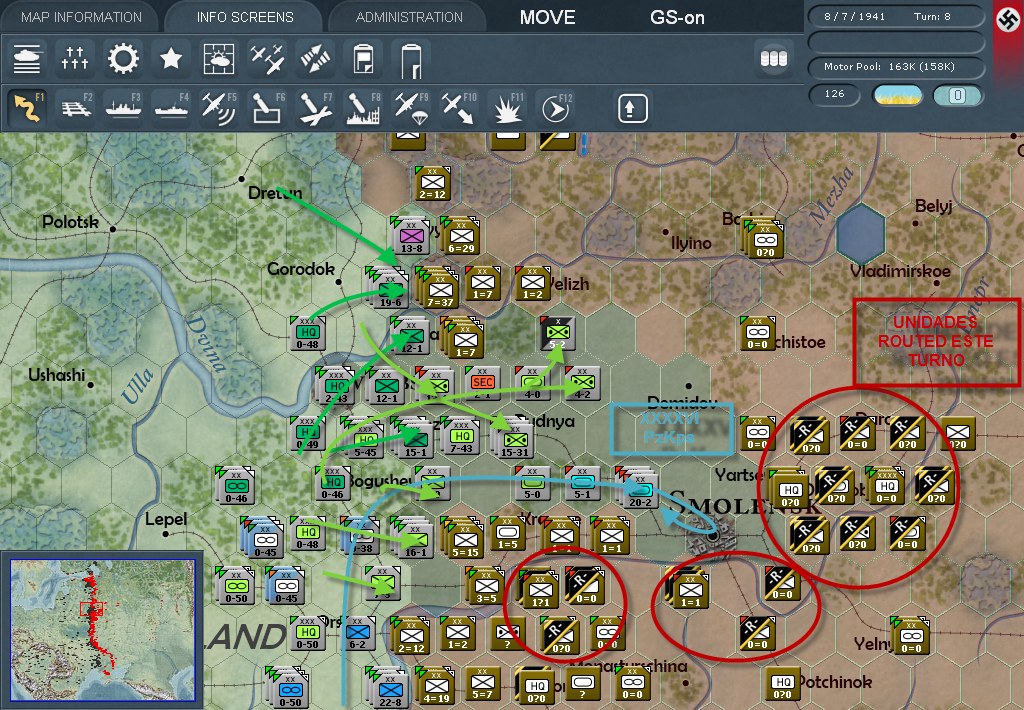Click the Smolensk city hex
This screenshot has height=710, width=1024.
tap(714, 538)
